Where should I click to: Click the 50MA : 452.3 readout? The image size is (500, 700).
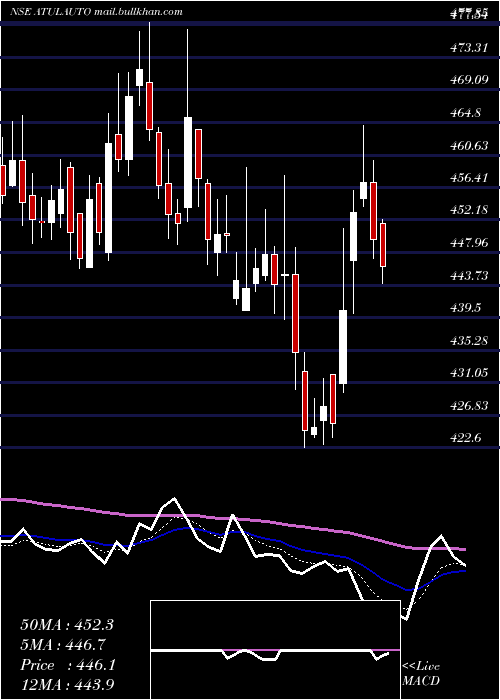click(67, 625)
